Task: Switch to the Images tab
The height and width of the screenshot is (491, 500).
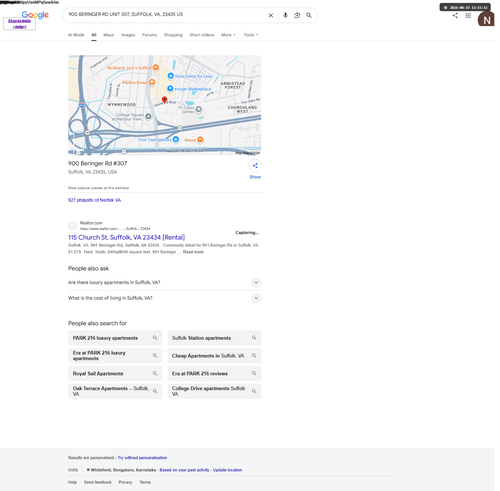Action: [x=128, y=35]
